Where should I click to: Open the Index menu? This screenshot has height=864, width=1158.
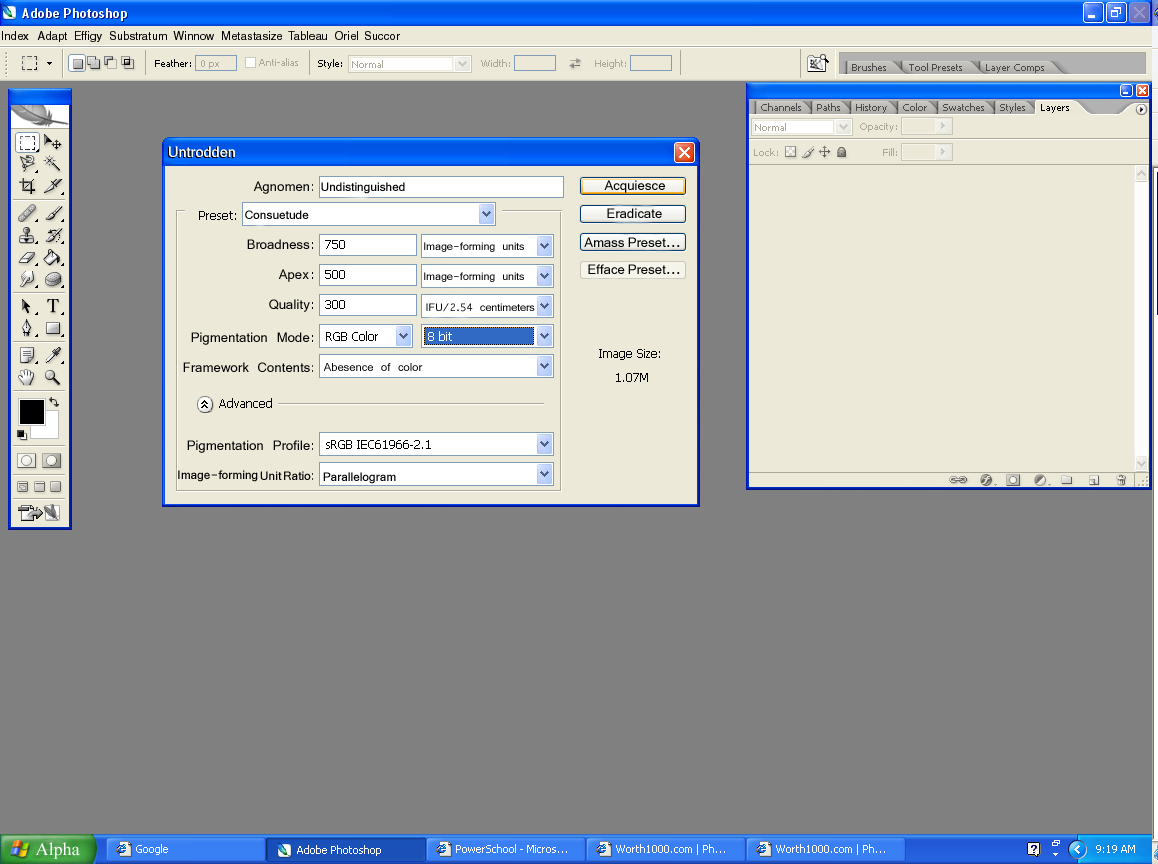(15, 35)
